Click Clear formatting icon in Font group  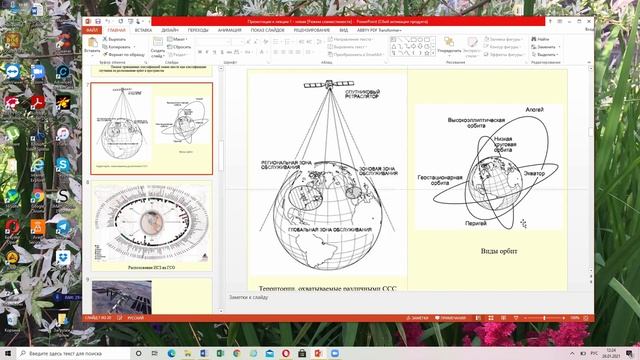tap(266, 42)
